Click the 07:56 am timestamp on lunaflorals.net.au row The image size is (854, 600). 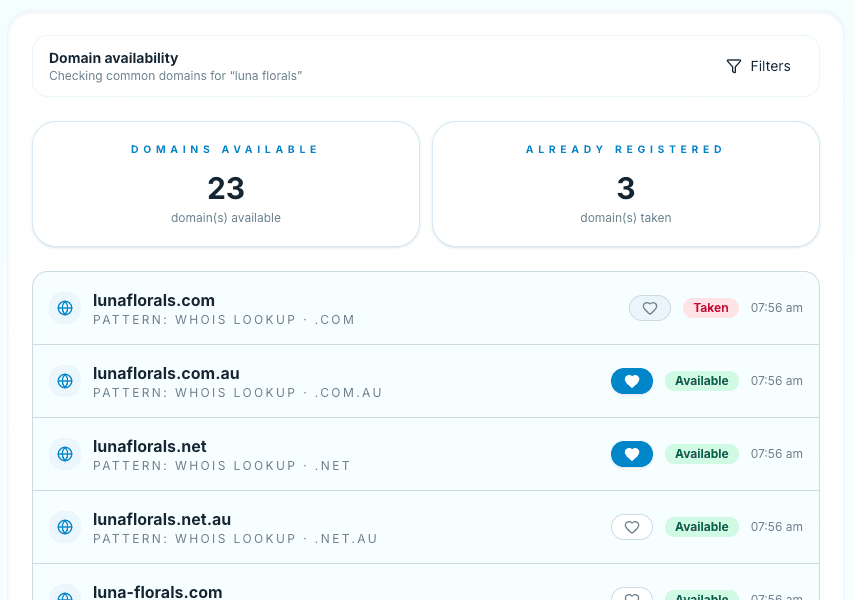click(777, 527)
